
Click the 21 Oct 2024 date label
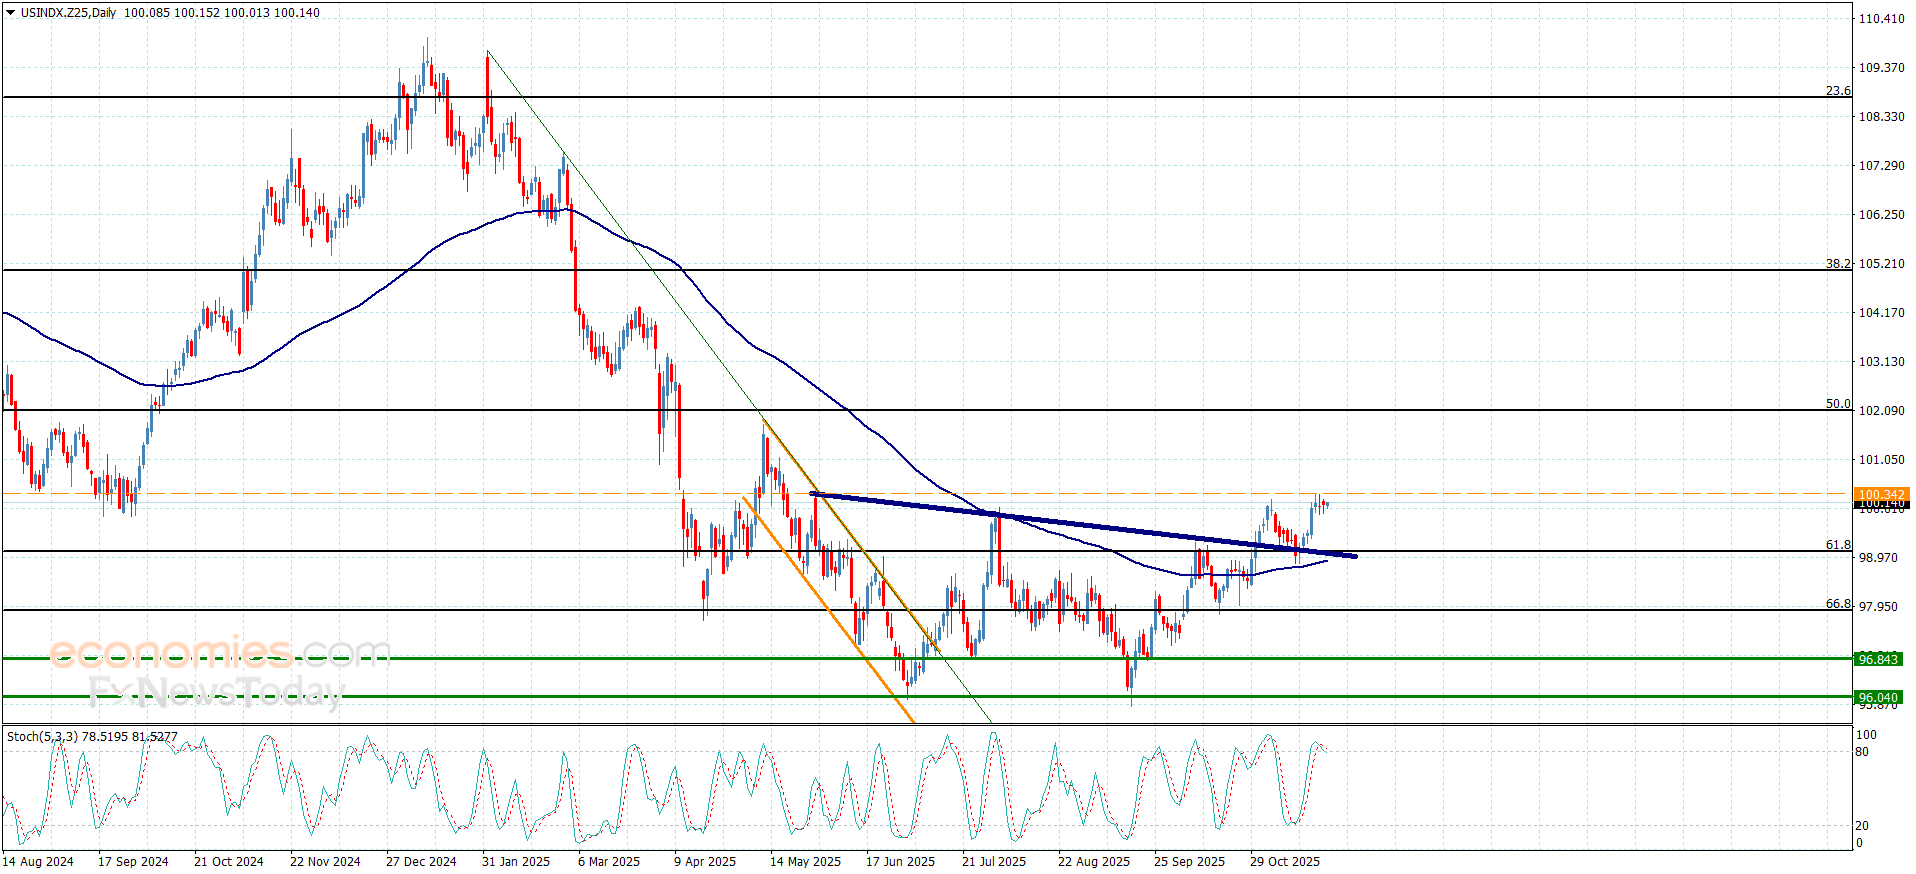[229, 861]
